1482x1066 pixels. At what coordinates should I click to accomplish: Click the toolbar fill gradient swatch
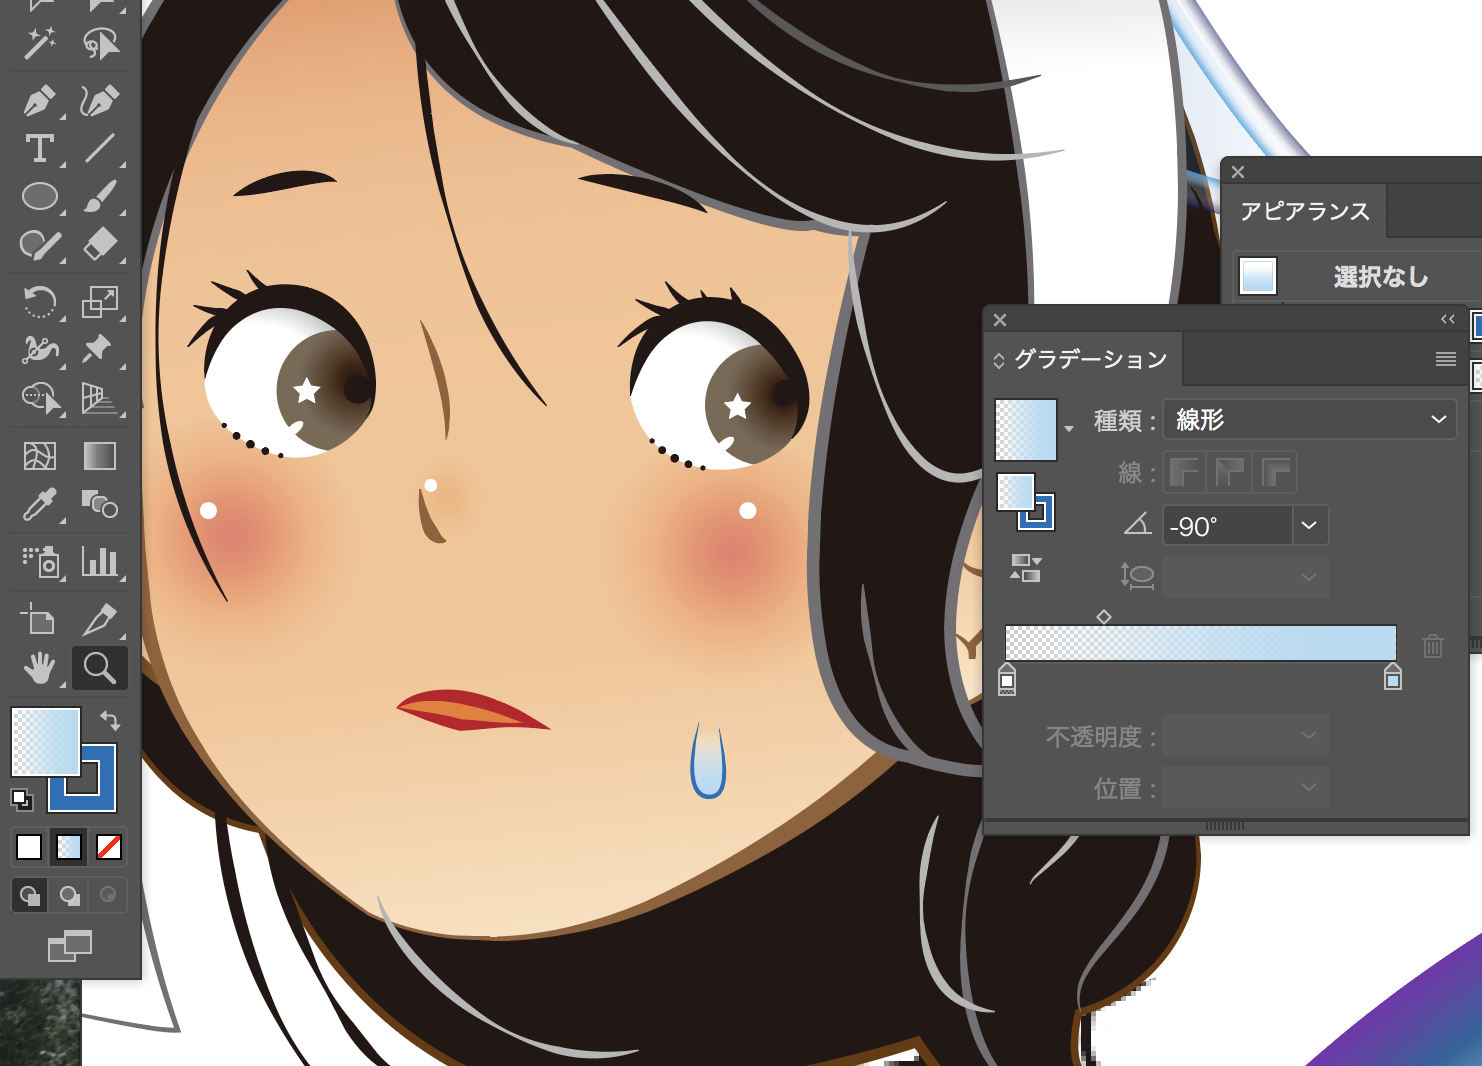pyautogui.click(x=45, y=742)
